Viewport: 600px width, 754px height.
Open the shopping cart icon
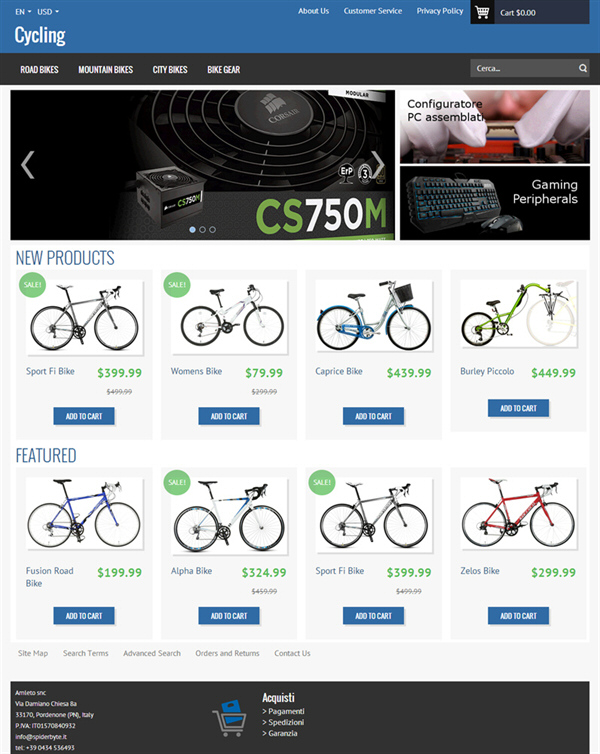482,12
